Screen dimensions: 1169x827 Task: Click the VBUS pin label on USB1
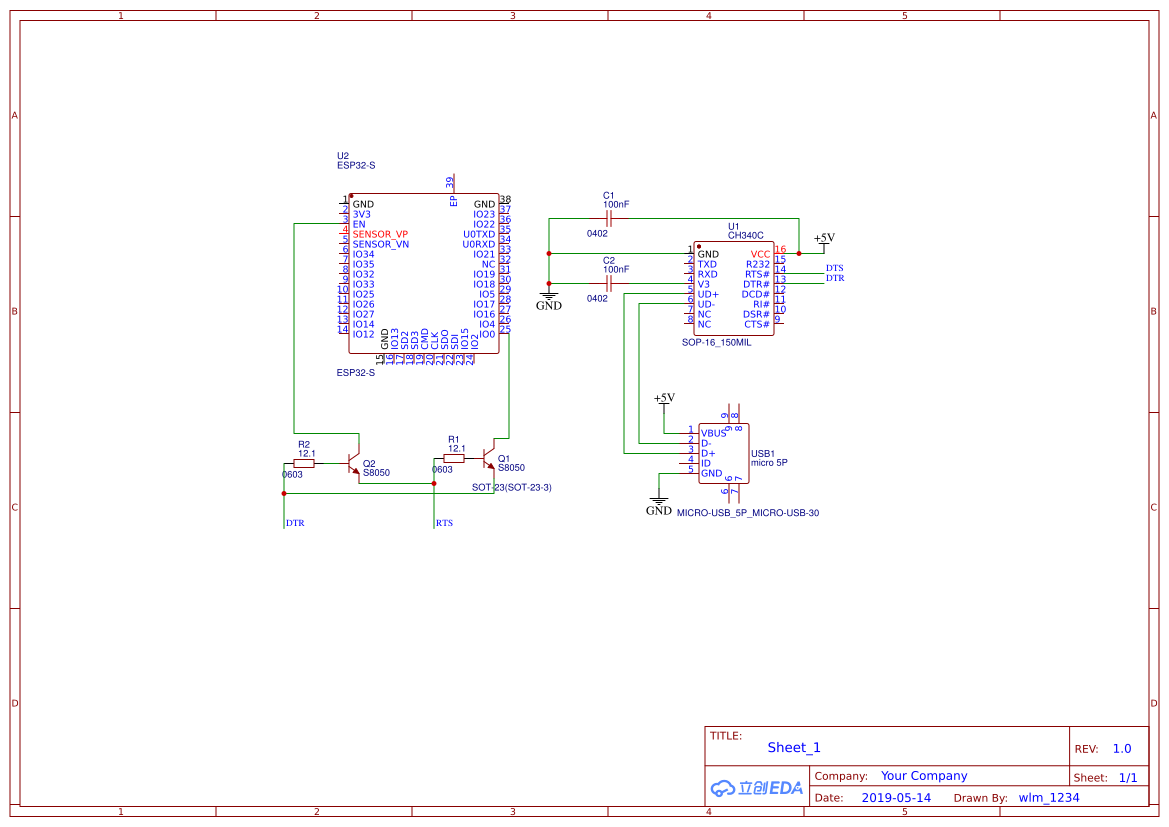[x=713, y=433]
